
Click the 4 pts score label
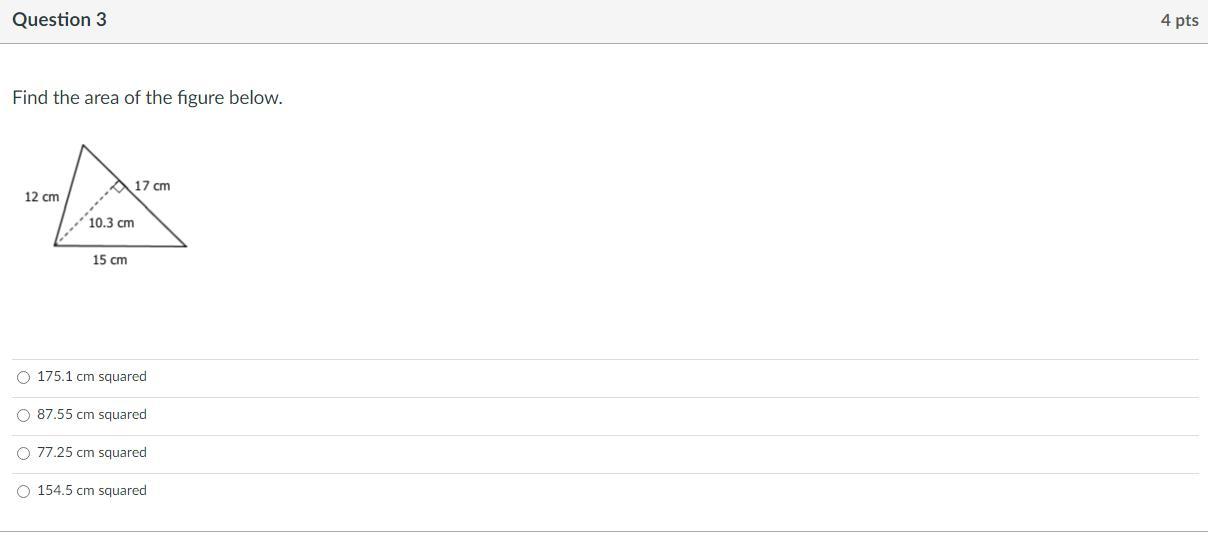[x=1179, y=20]
